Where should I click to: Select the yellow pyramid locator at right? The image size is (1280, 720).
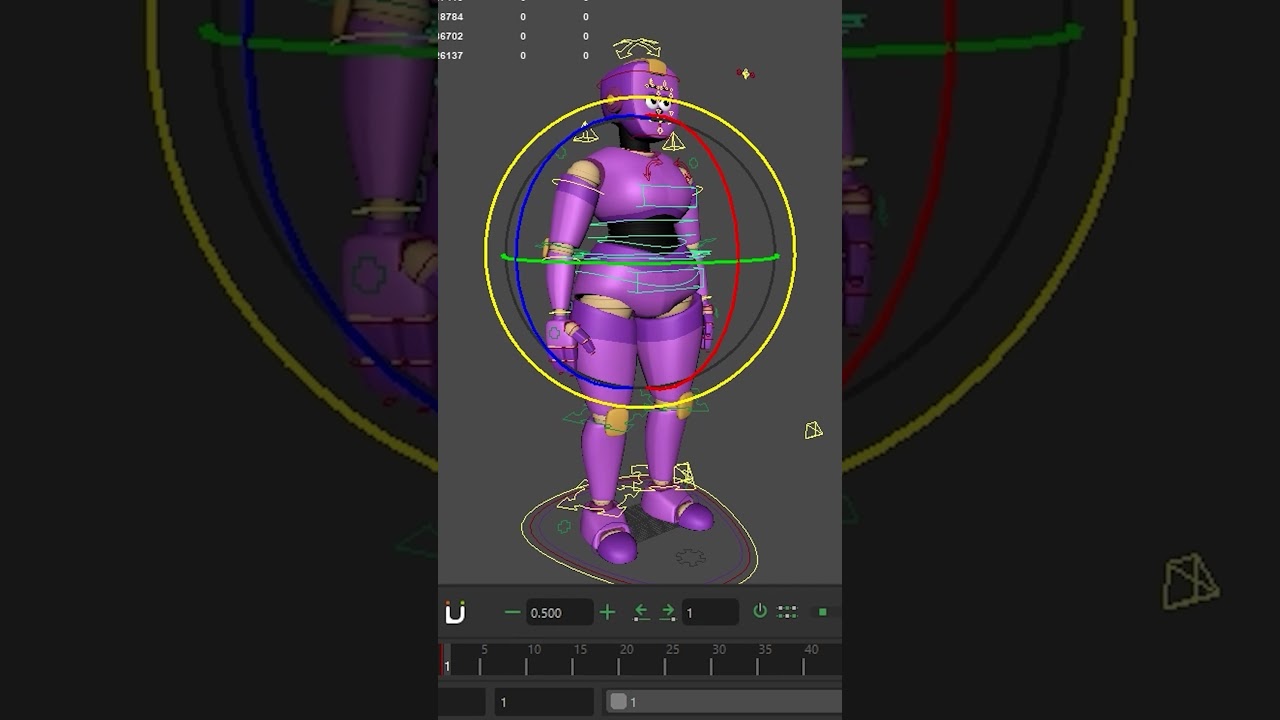click(x=813, y=430)
